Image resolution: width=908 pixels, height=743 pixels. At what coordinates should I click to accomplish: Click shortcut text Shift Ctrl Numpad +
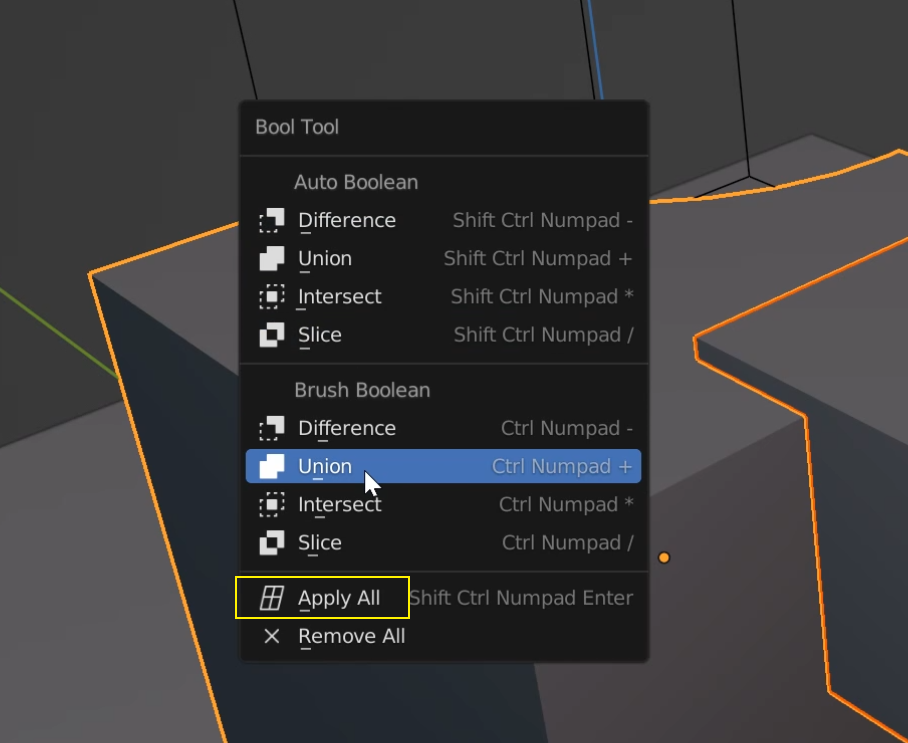coord(538,258)
